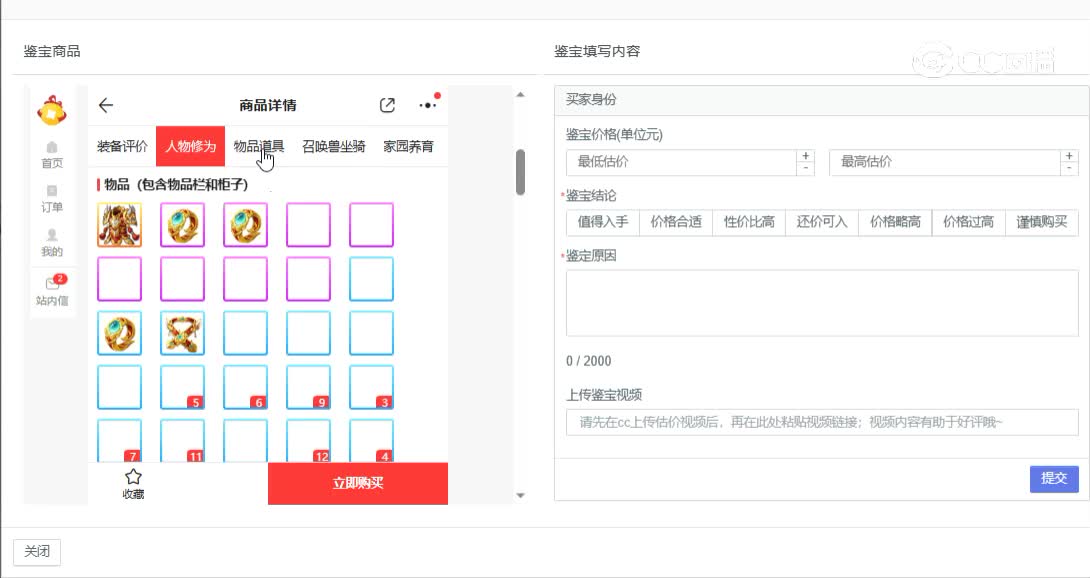Image resolution: width=1090 pixels, height=578 pixels.
Task: Click the 鉴定原因 text area
Action: 822,303
